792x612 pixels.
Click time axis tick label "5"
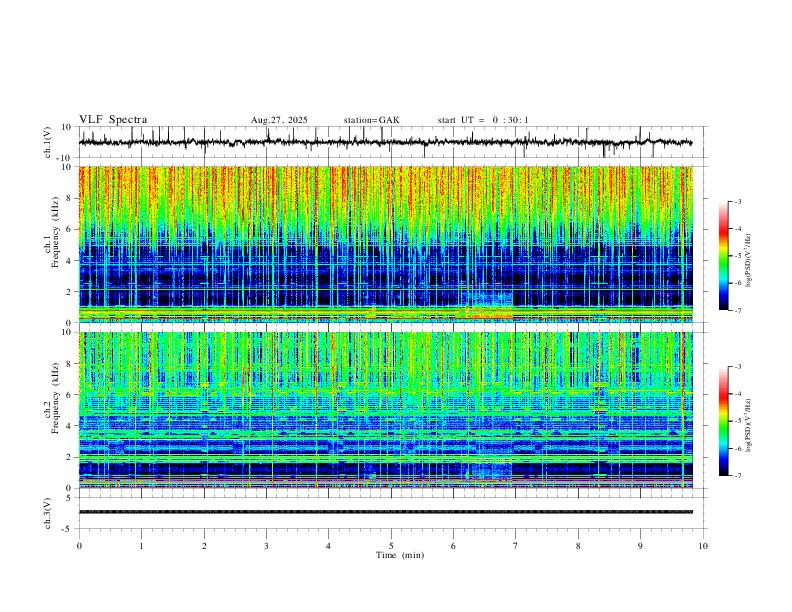coord(391,546)
